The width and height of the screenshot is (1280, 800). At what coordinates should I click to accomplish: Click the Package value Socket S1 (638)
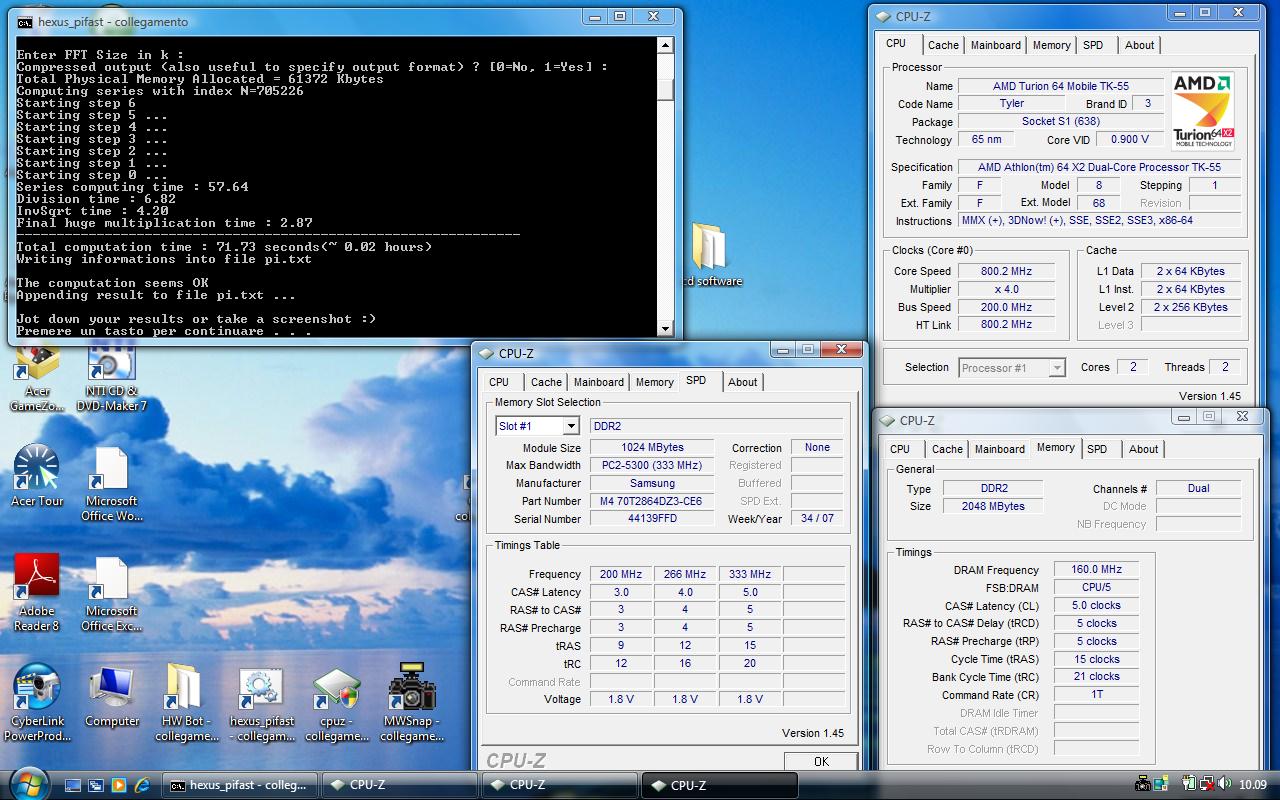click(x=1062, y=121)
